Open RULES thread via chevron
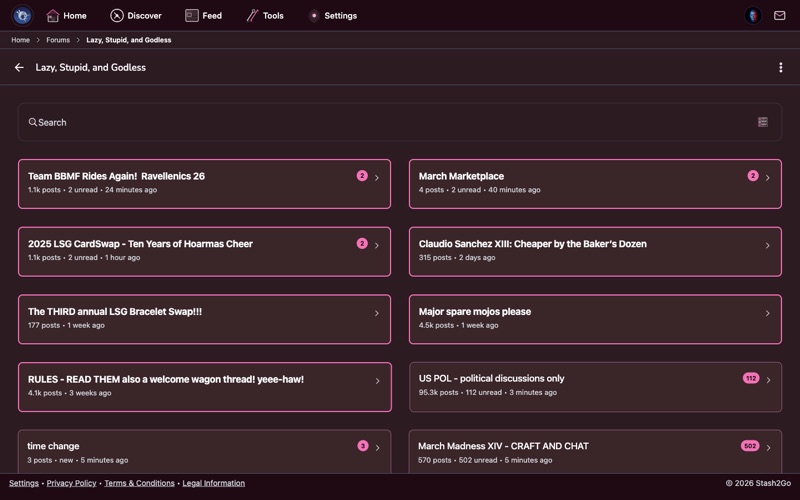The width and height of the screenshot is (800, 500). tap(378, 381)
